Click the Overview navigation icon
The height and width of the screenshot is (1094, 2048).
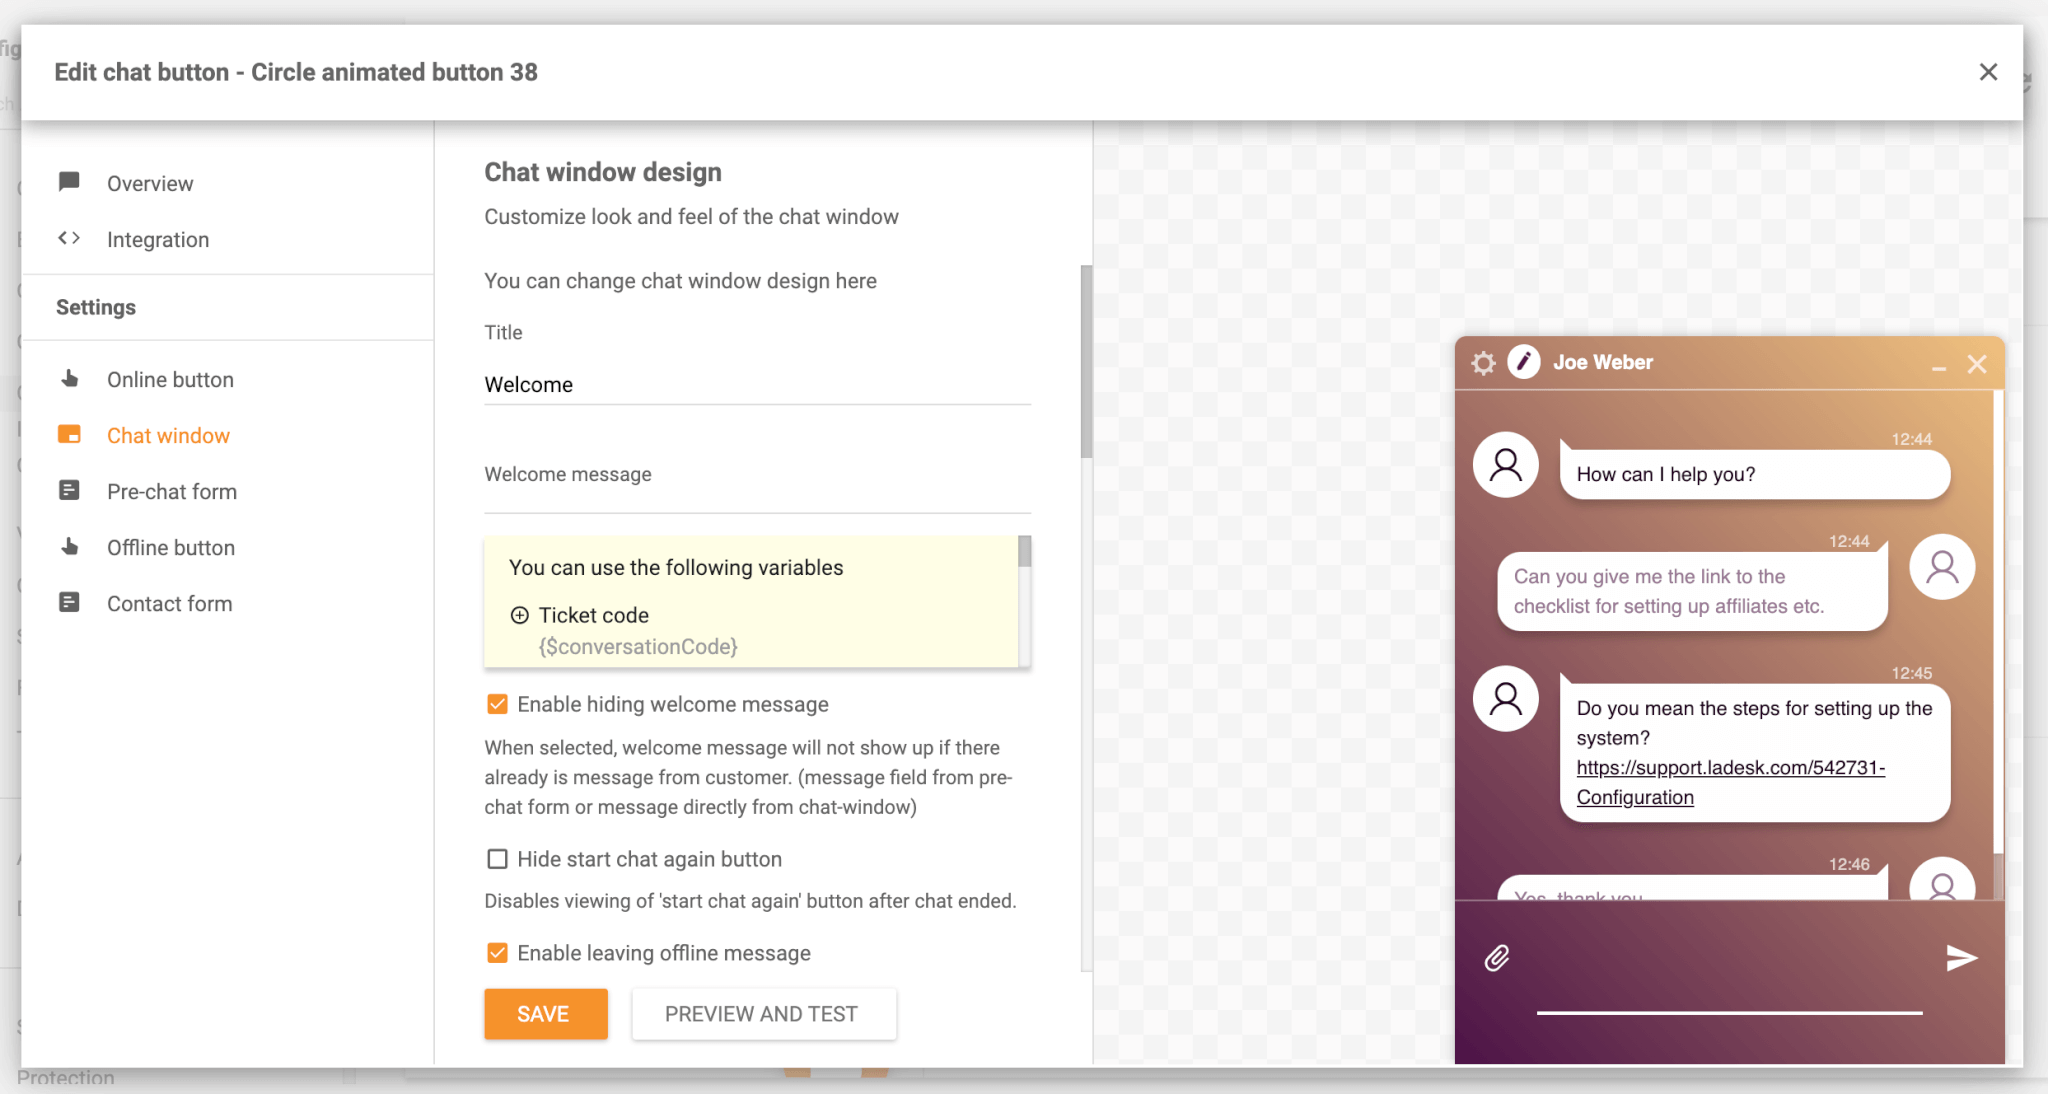(70, 180)
